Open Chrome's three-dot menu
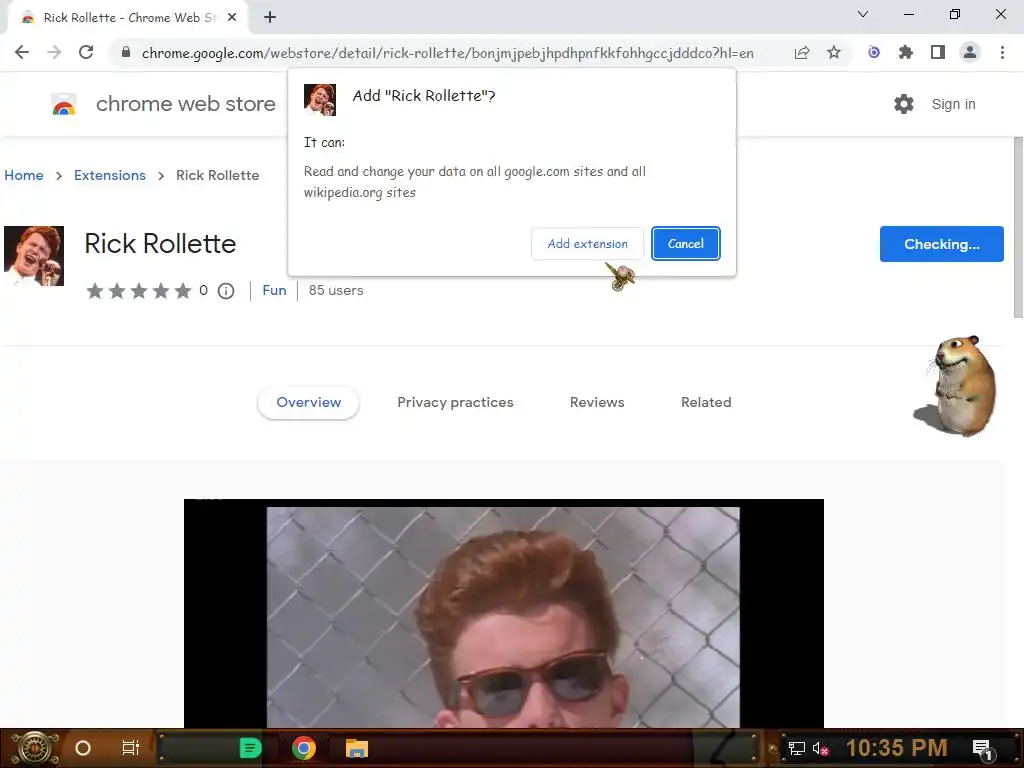 coord(1002,52)
